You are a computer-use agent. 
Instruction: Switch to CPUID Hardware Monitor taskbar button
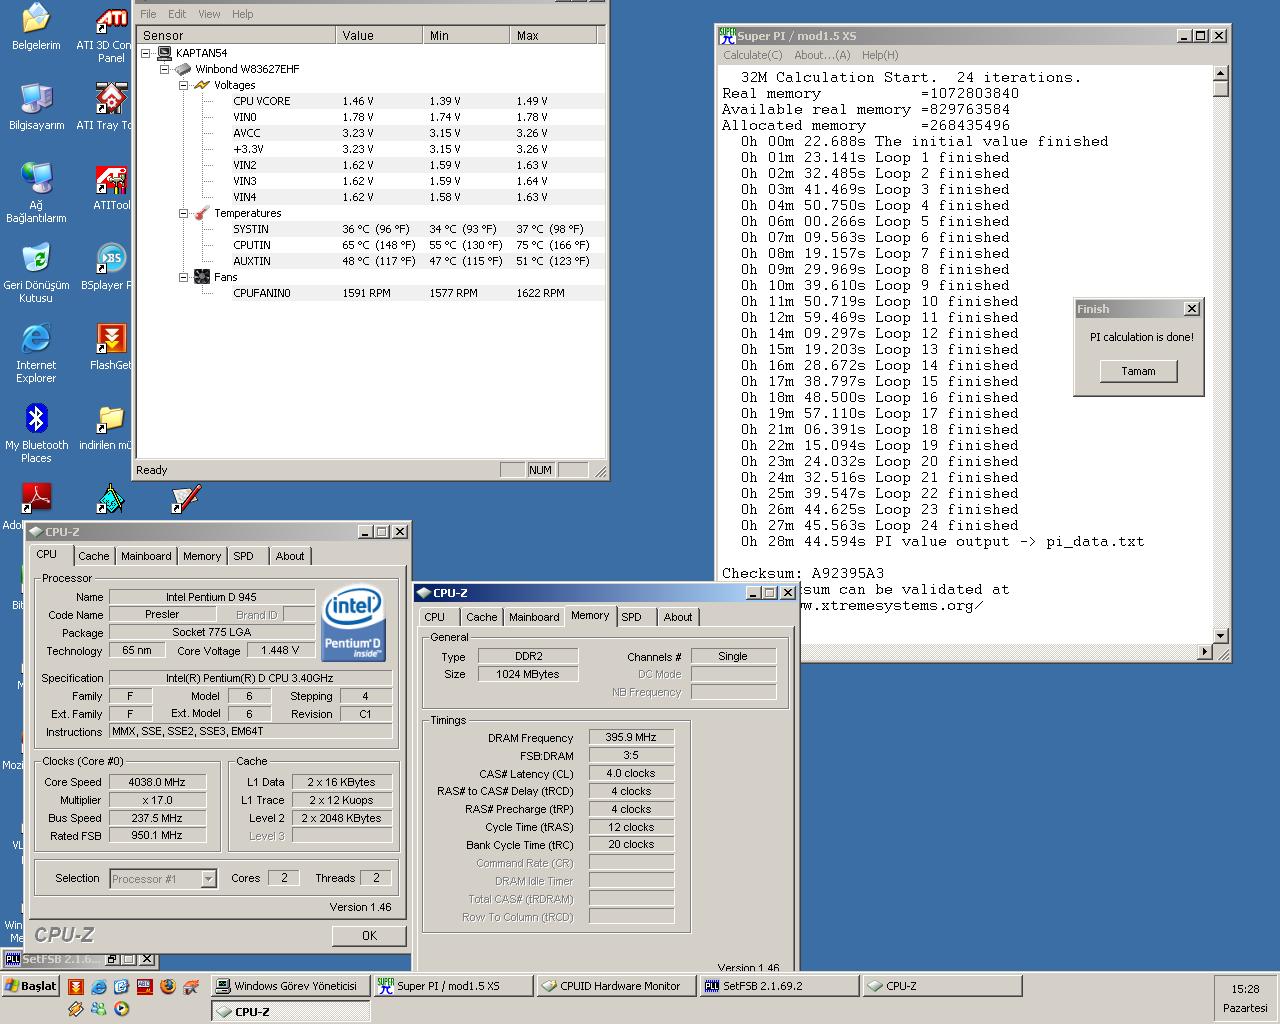(x=615, y=986)
